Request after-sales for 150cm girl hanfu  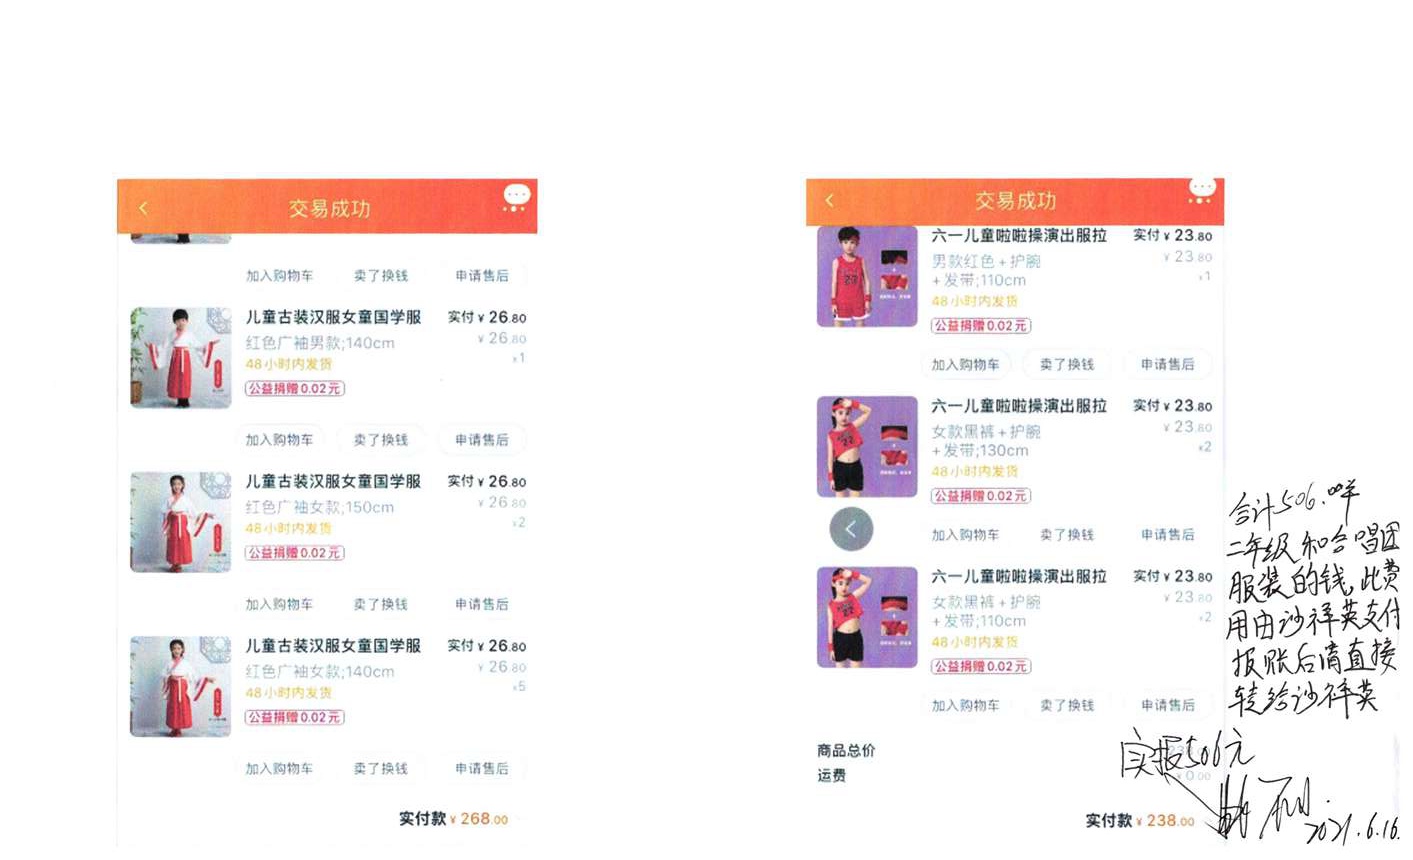(482, 604)
